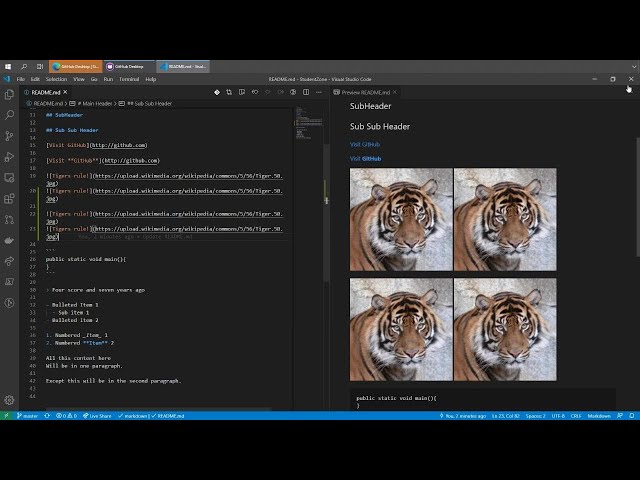Click the blame info 'You, 2 minutes ago'

click(462, 416)
